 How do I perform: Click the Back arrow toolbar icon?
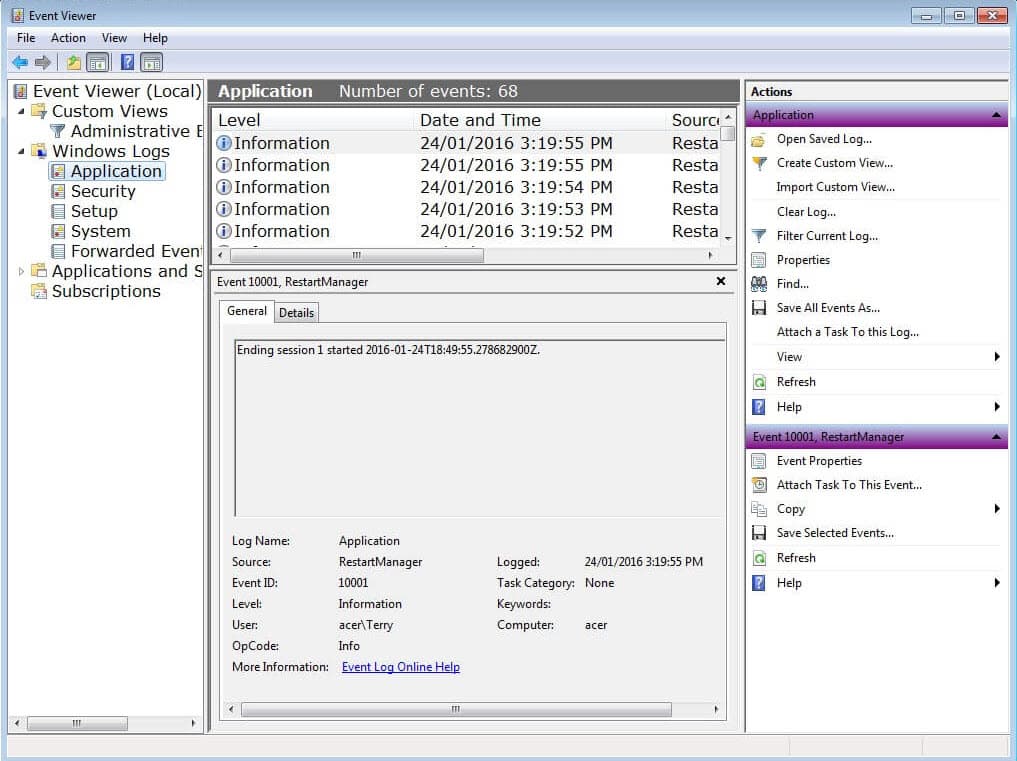pyautogui.click(x=20, y=62)
